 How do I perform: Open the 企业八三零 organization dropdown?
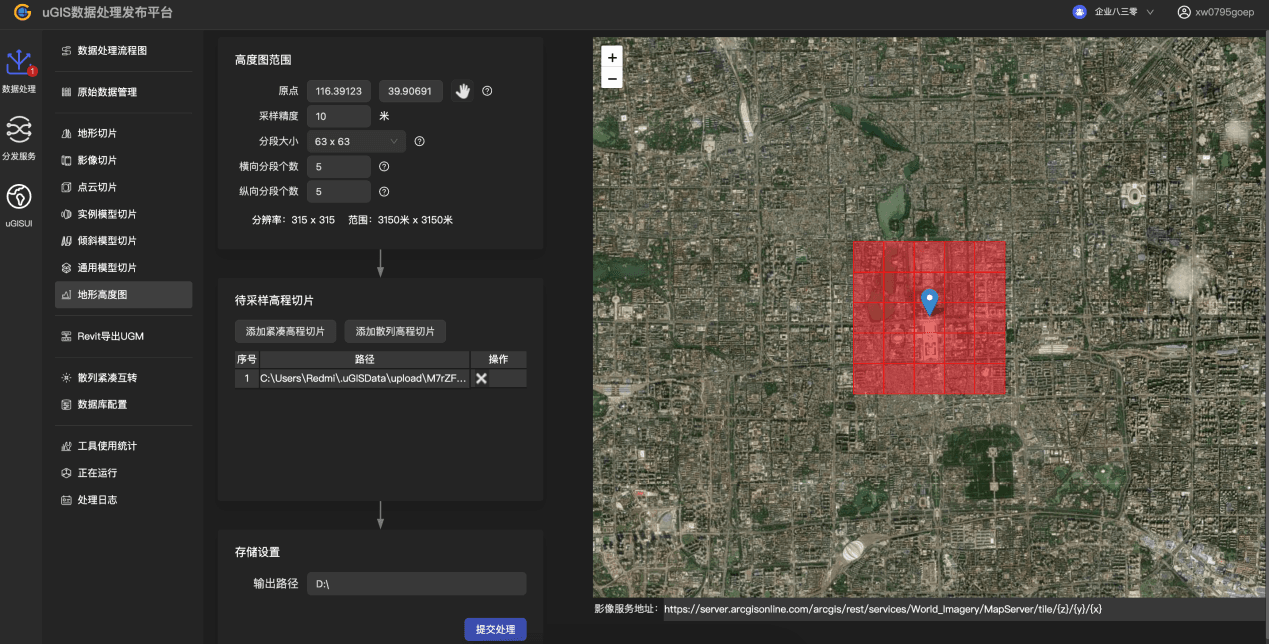pos(1114,12)
